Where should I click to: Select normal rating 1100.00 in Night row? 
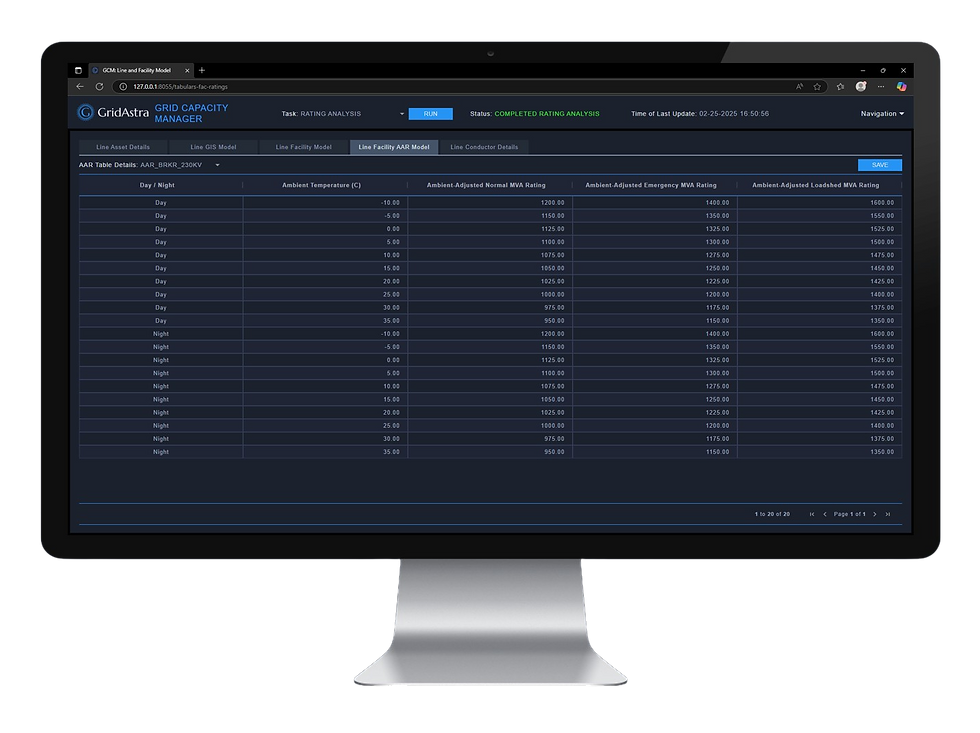(490, 373)
